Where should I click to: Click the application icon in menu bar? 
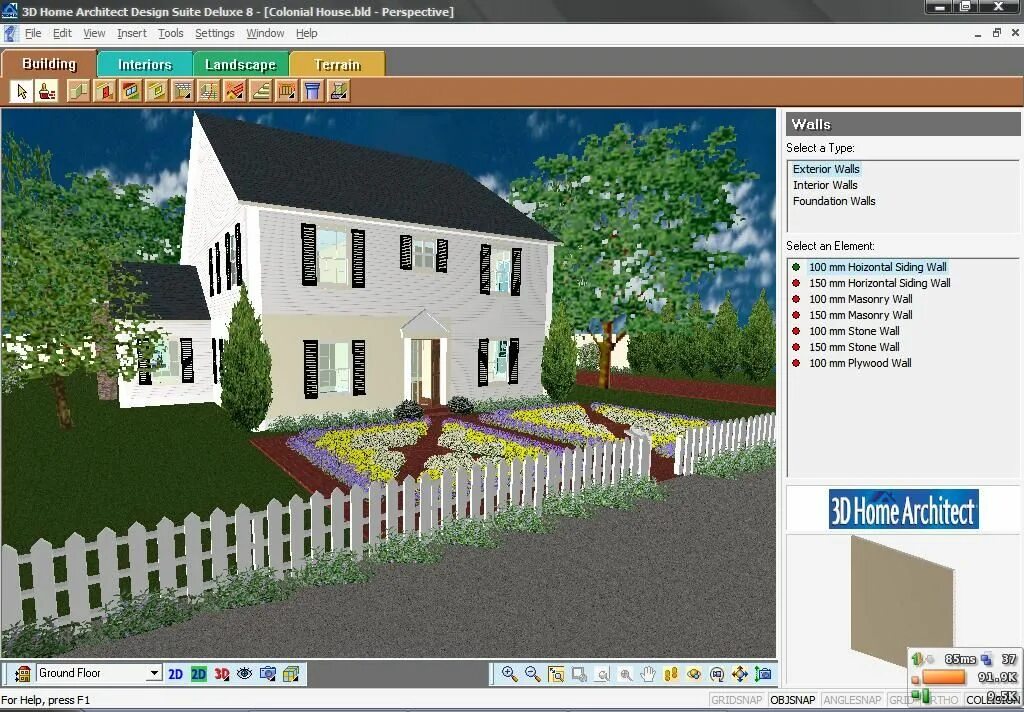10,33
